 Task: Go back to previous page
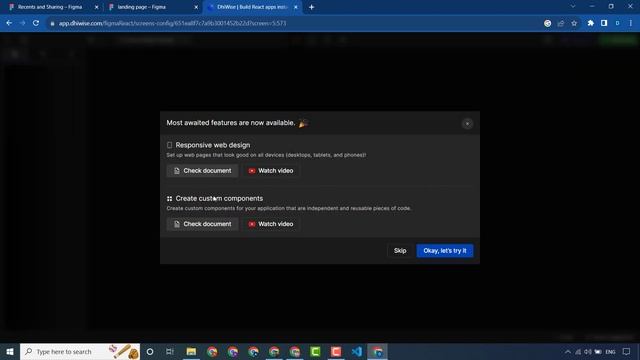click(x=9, y=23)
